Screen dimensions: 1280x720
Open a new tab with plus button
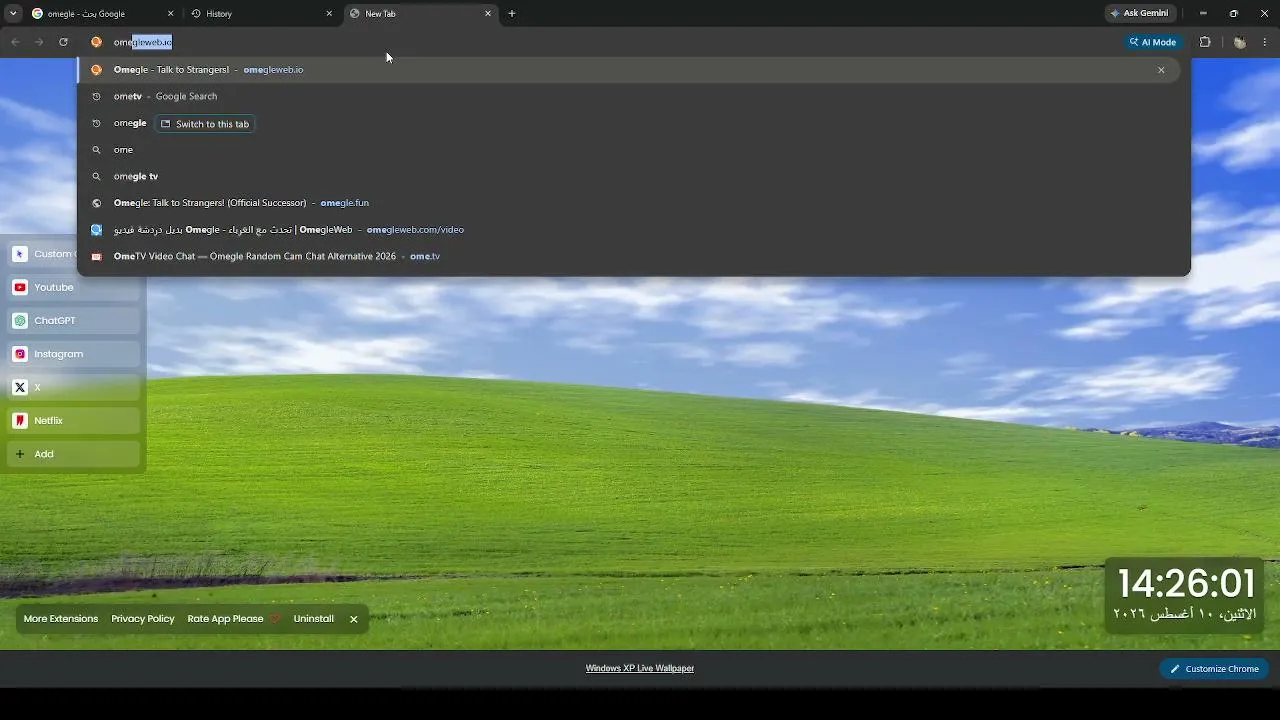(512, 14)
